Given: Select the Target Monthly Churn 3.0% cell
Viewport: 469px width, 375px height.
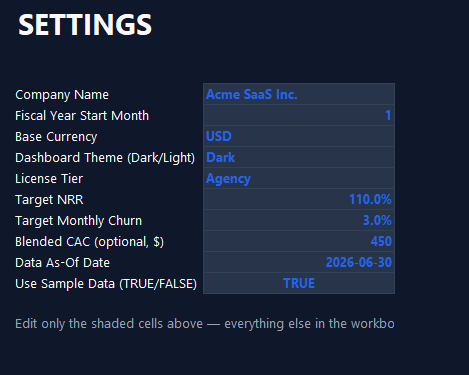Looking at the screenshot, I should pyautogui.click(x=299, y=220).
